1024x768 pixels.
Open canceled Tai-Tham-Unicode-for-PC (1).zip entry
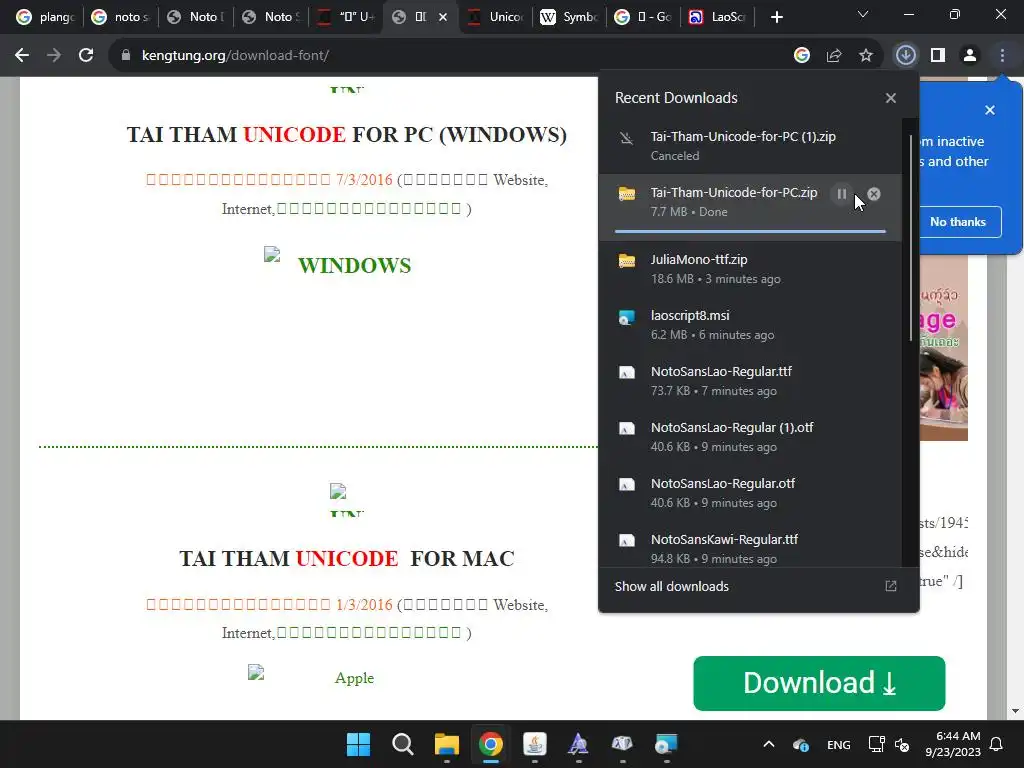(x=750, y=146)
